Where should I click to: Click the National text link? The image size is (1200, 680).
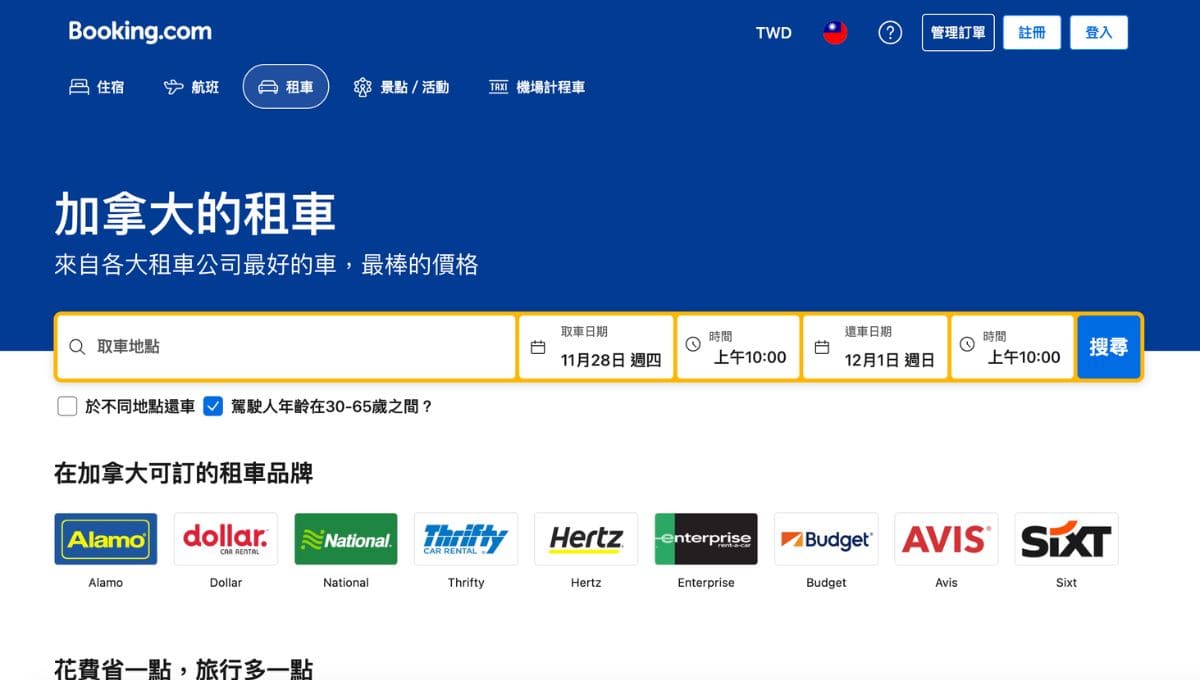(346, 582)
